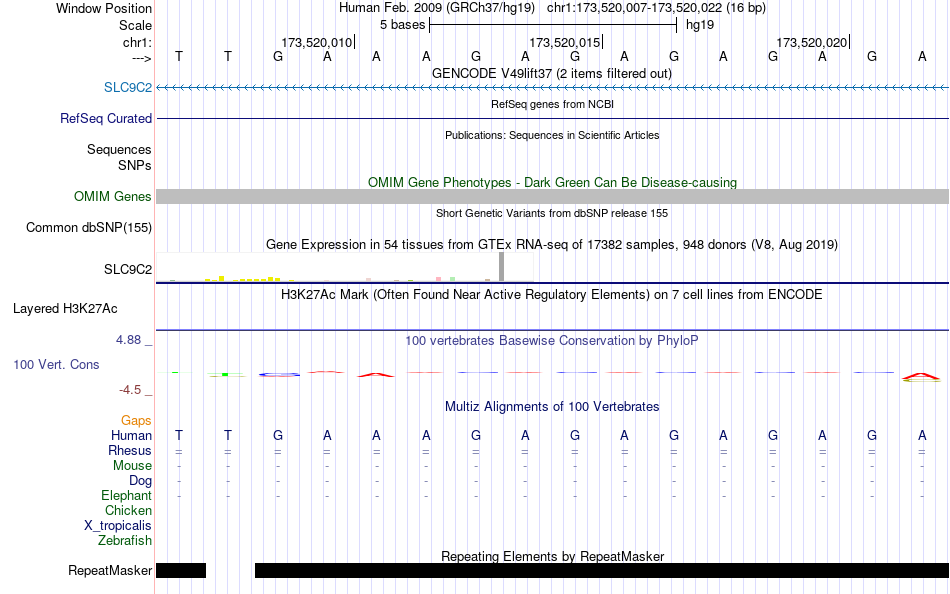The height and width of the screenshot is (594, 950).
Task: Click the SNPs track label
Action: (x=135, y=165)
